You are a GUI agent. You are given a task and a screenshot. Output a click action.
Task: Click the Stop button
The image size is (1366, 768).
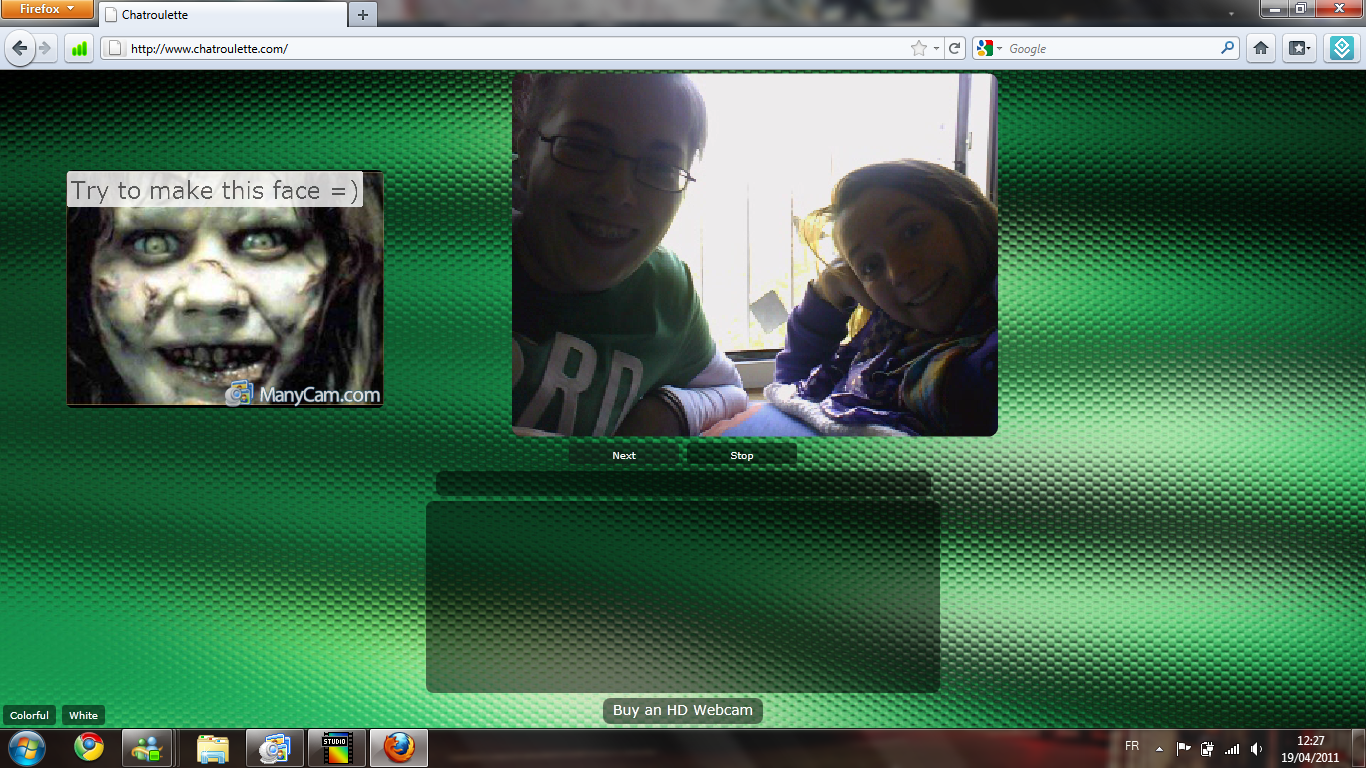click(x=742, y=455)
